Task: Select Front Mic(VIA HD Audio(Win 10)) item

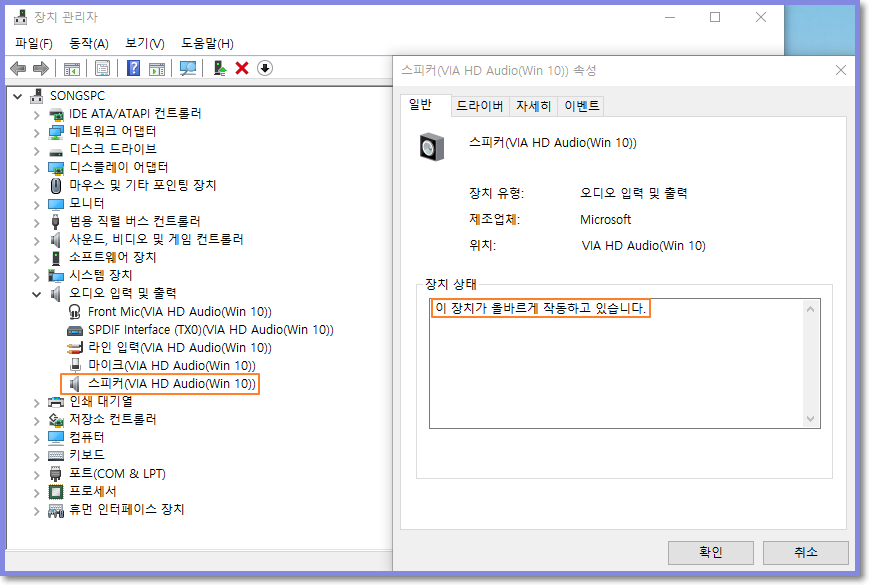Action: point(180,312)
